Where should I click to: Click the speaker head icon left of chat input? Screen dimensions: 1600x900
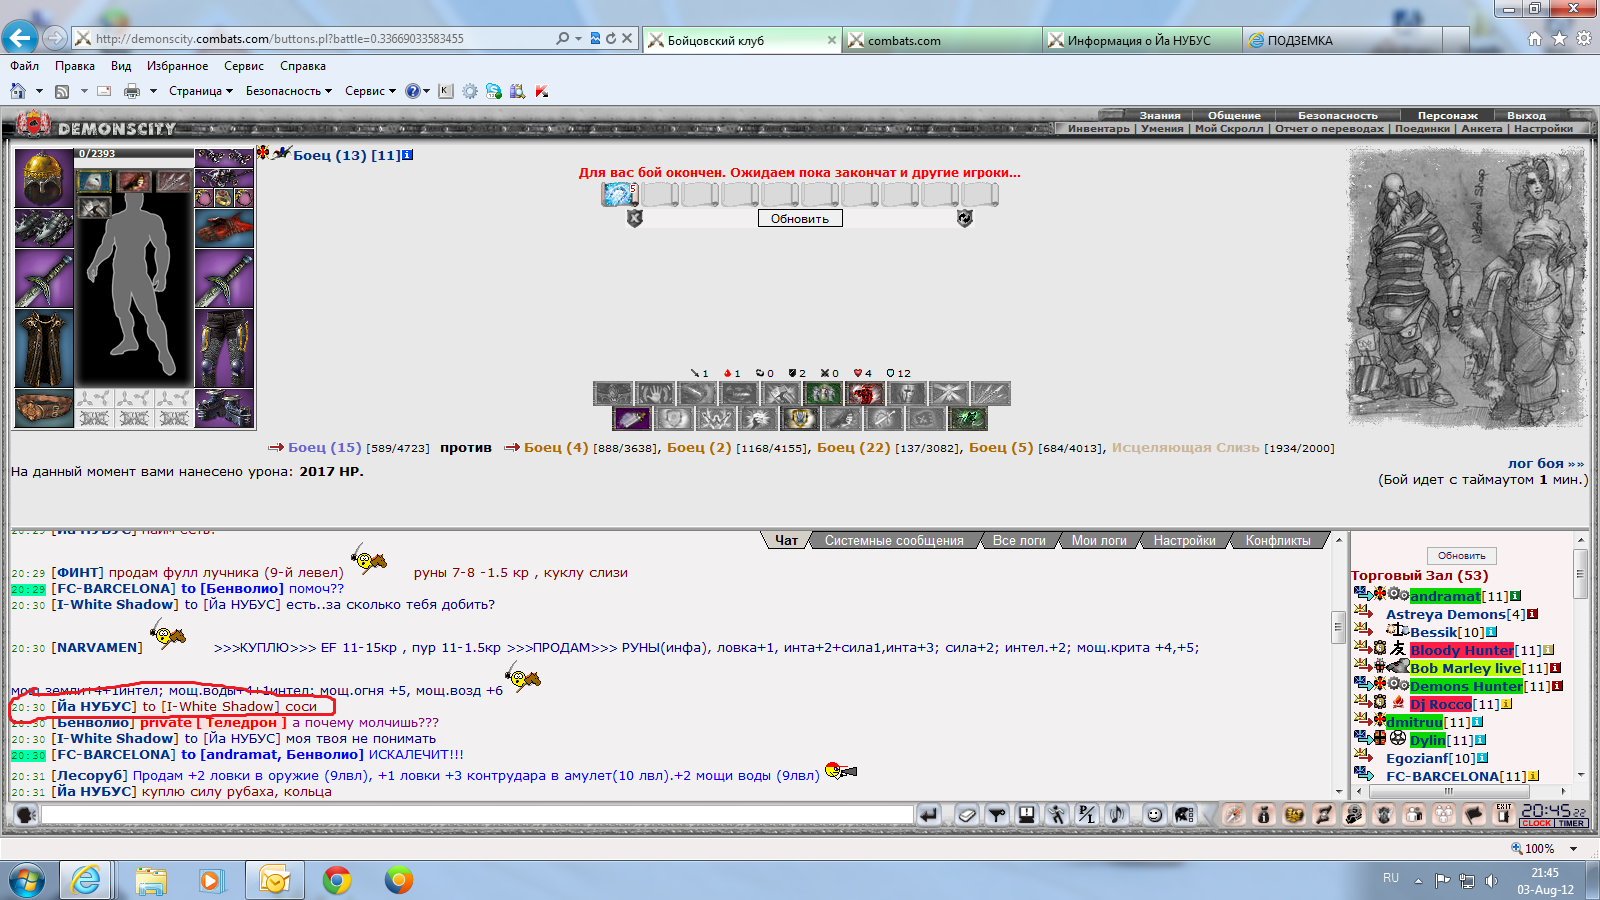(x=27, y=815)
